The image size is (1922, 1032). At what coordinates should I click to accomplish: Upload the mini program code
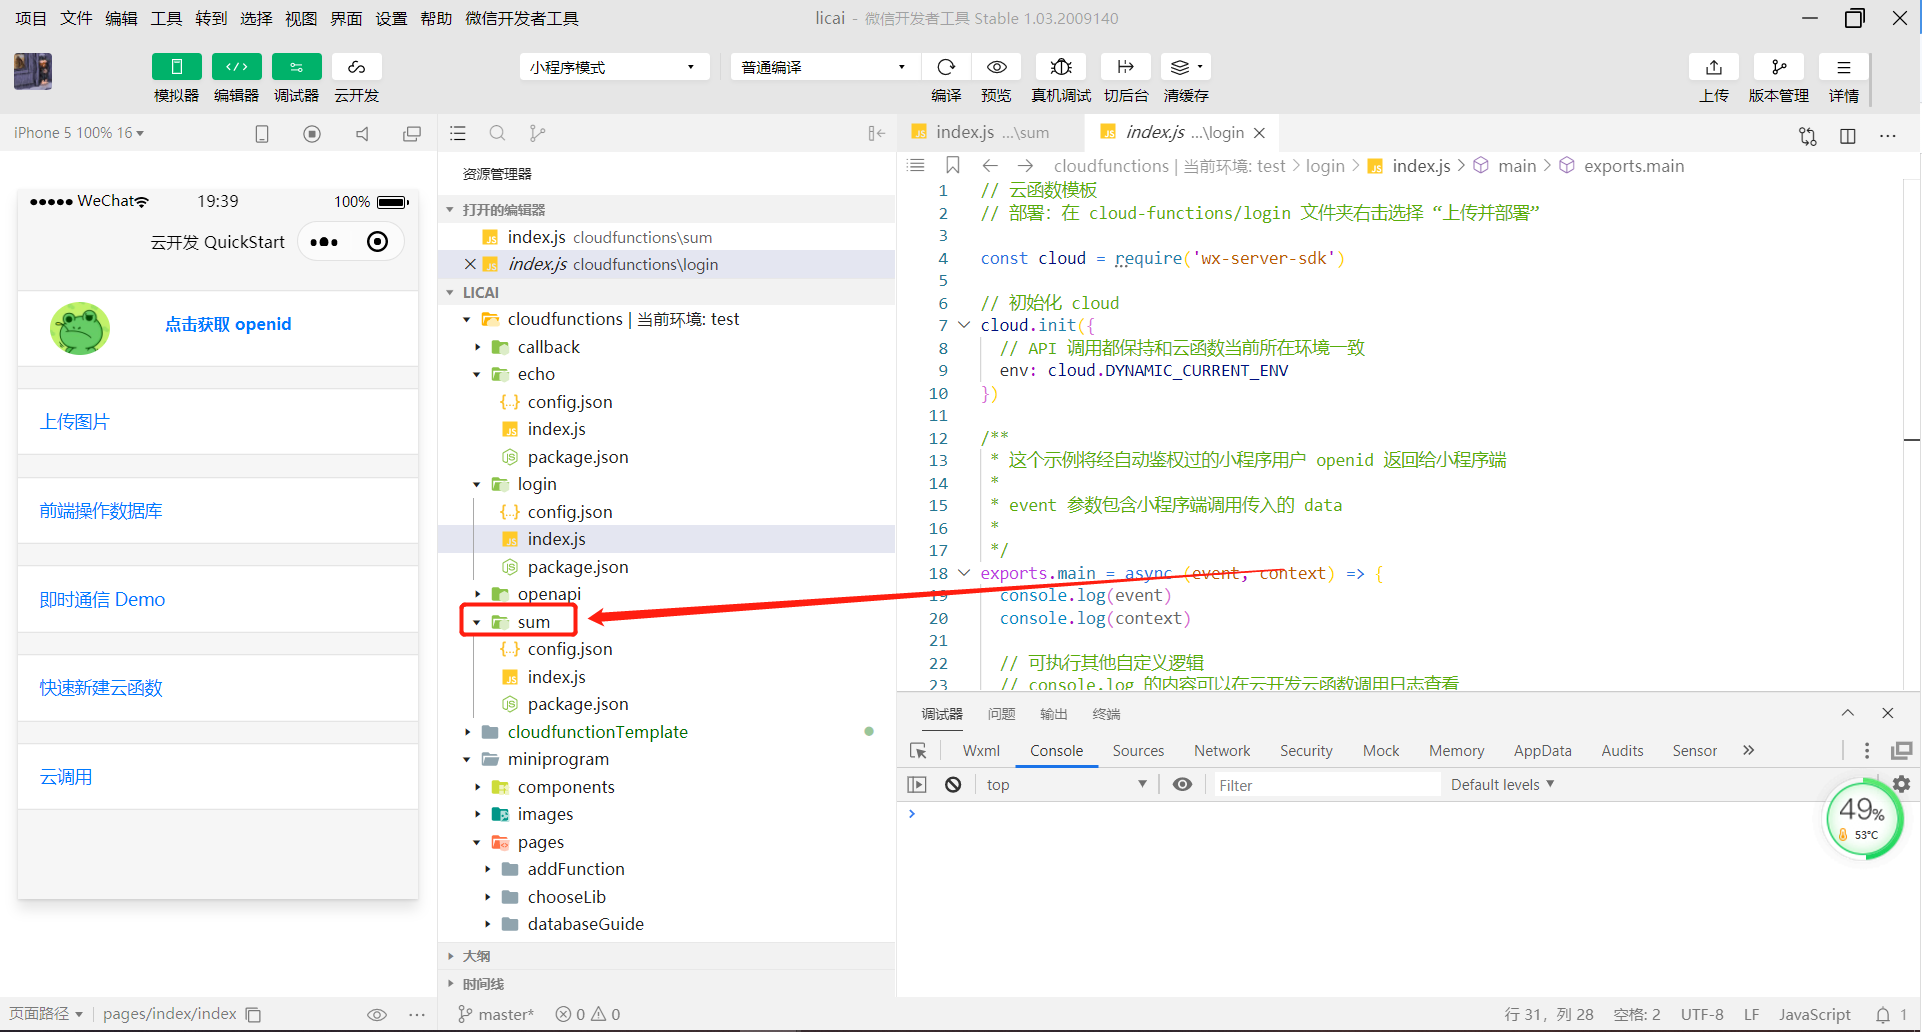(x=1714, y=67)
